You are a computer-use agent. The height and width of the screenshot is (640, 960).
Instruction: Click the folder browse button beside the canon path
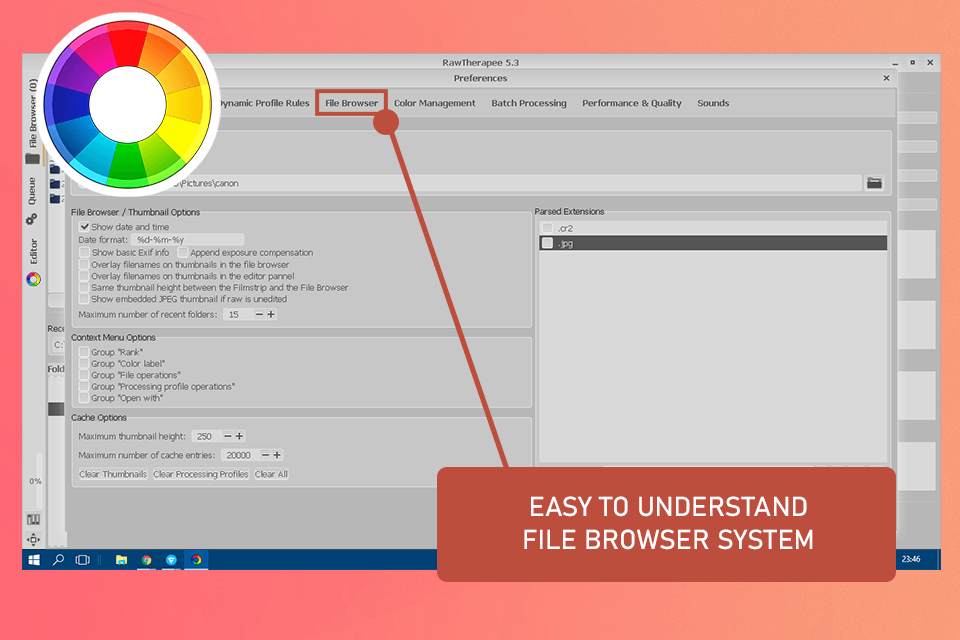tap(874, 183)
